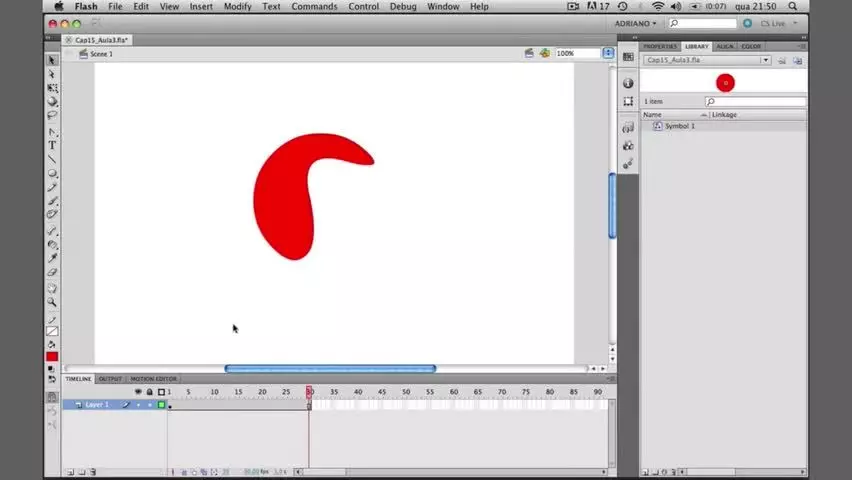
Task: Open the stage zoom 100% dropdown
Action: coord(608,53)
